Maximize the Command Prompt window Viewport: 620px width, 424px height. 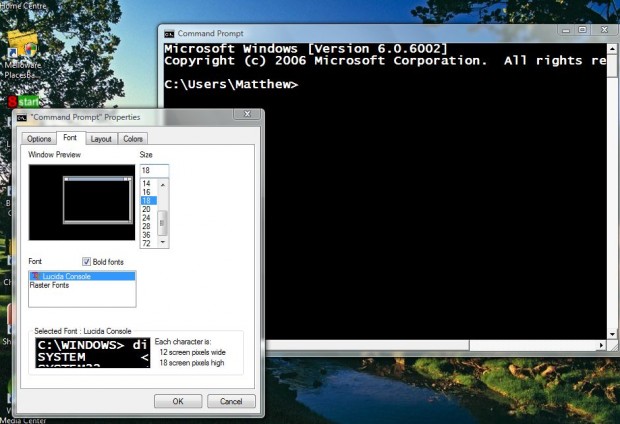[582, 30]
